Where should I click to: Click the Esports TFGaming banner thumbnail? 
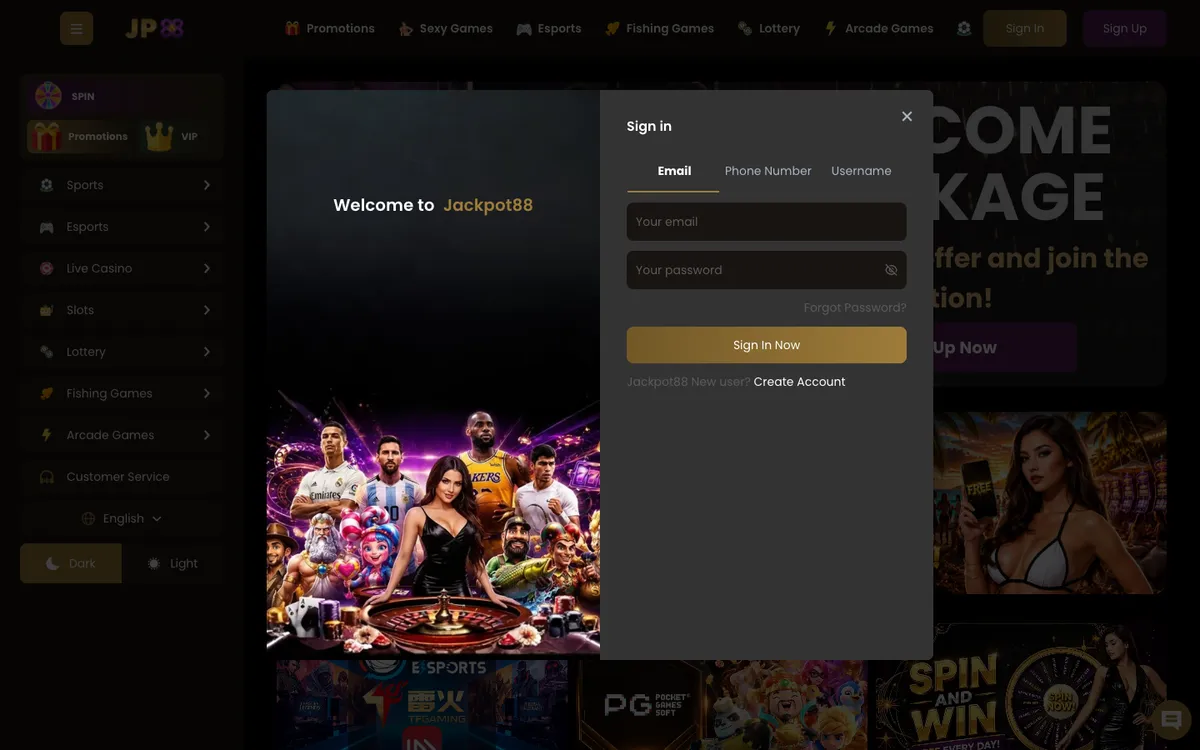[422, 705]
